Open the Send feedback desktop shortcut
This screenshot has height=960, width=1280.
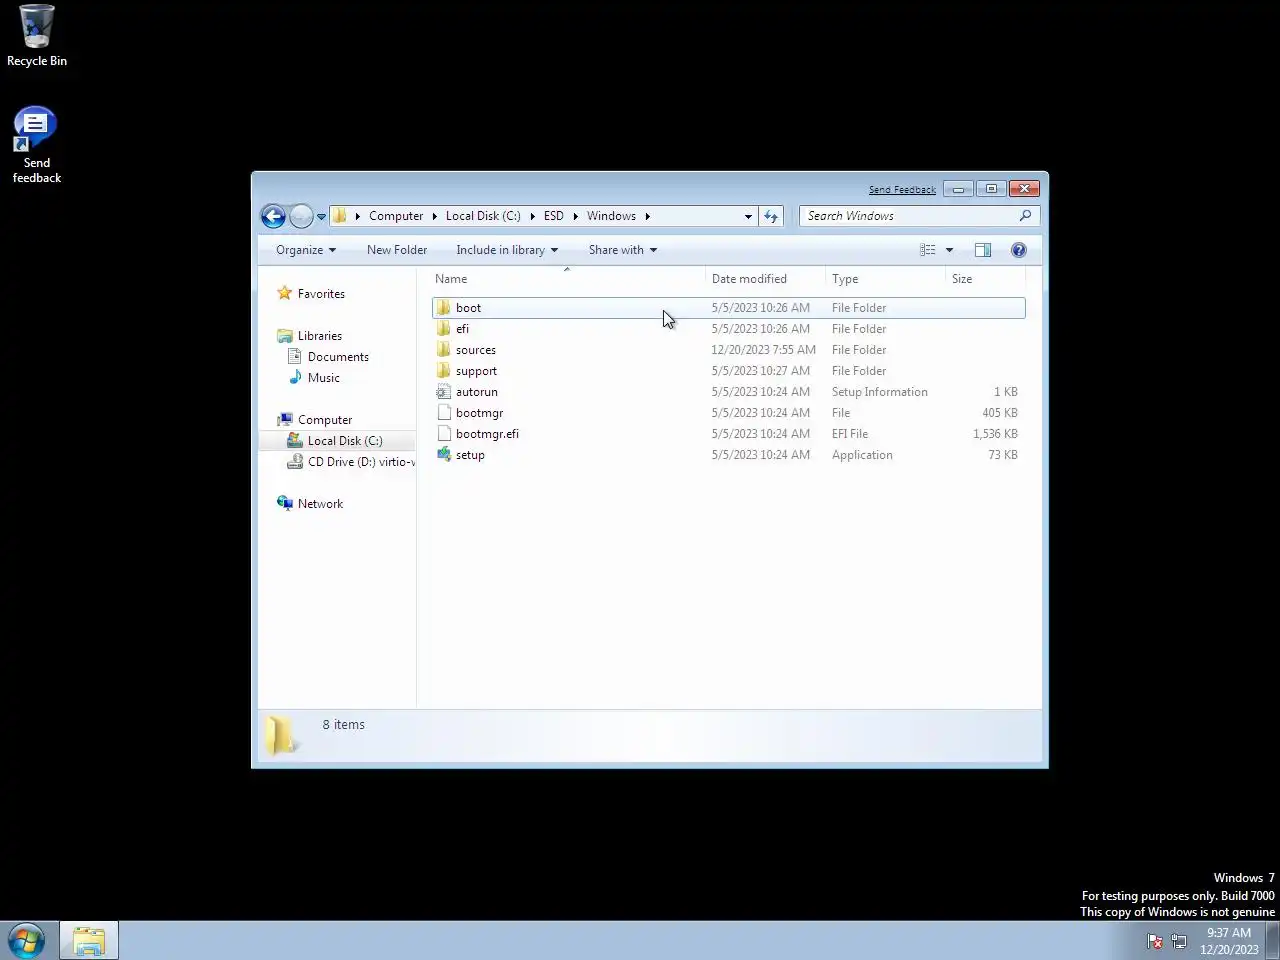coord(37,146)
